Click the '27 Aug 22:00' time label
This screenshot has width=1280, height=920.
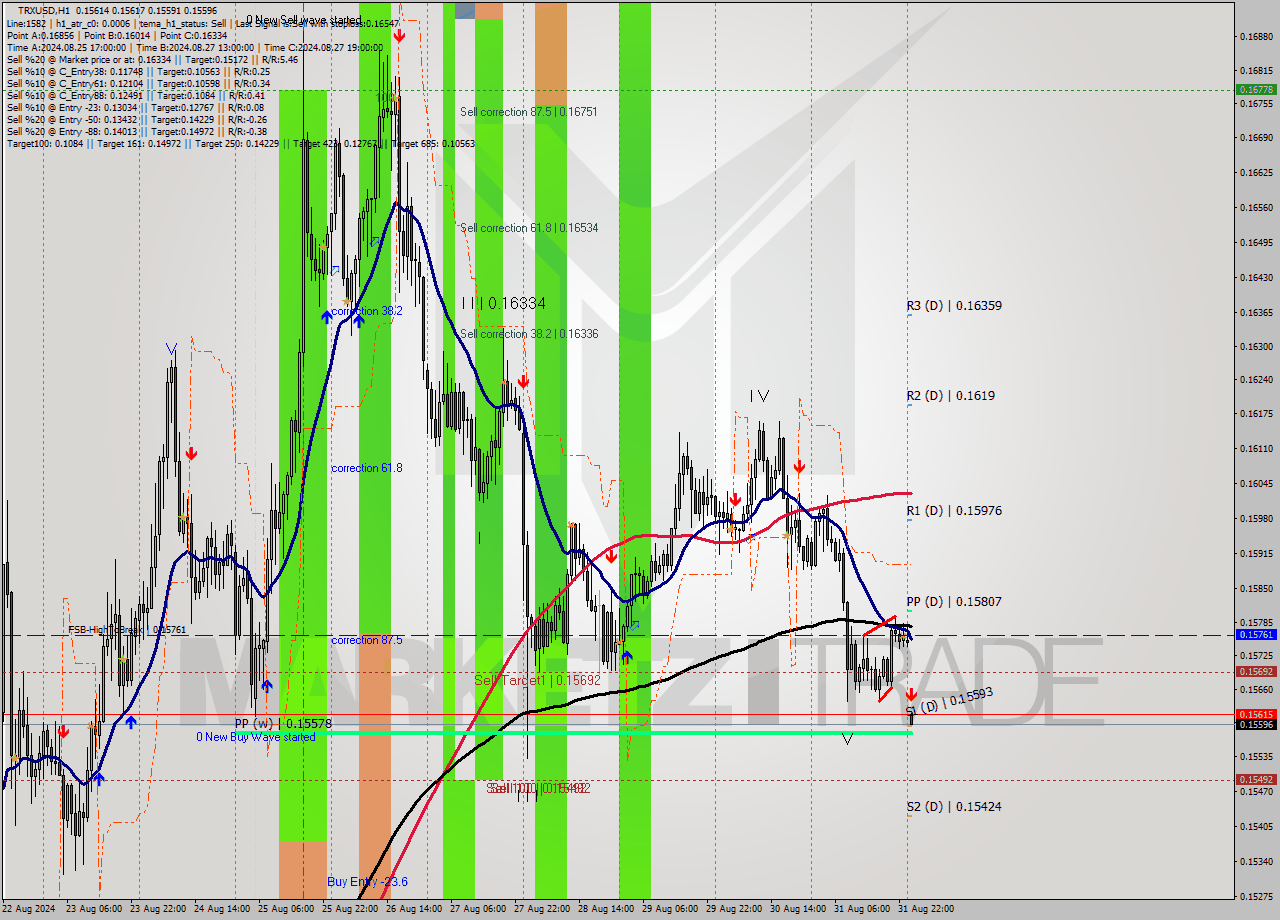[x=542, y=909]
